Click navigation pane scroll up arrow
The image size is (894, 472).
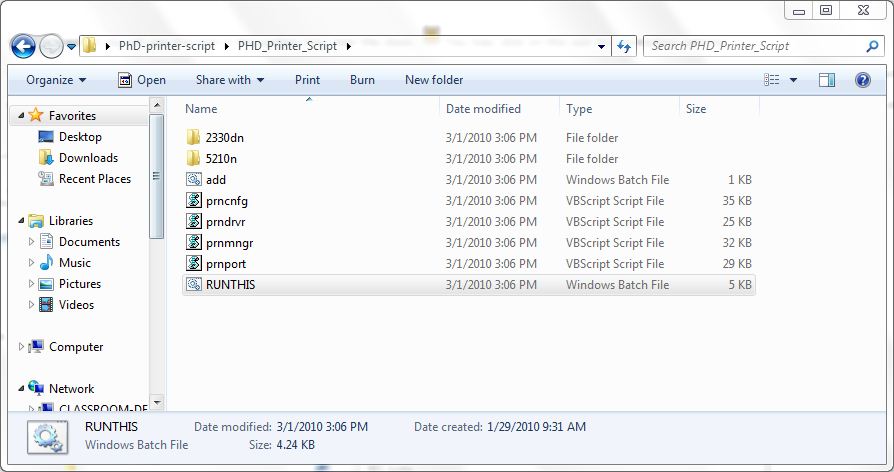pyautogui.click(x=157, y=105)
